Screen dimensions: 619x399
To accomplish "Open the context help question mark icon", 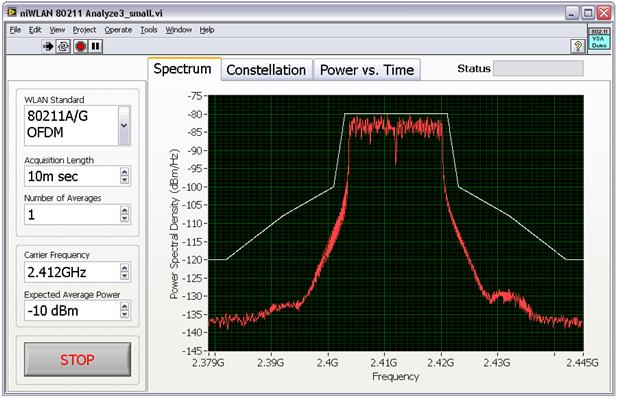I will coord(578,47).
